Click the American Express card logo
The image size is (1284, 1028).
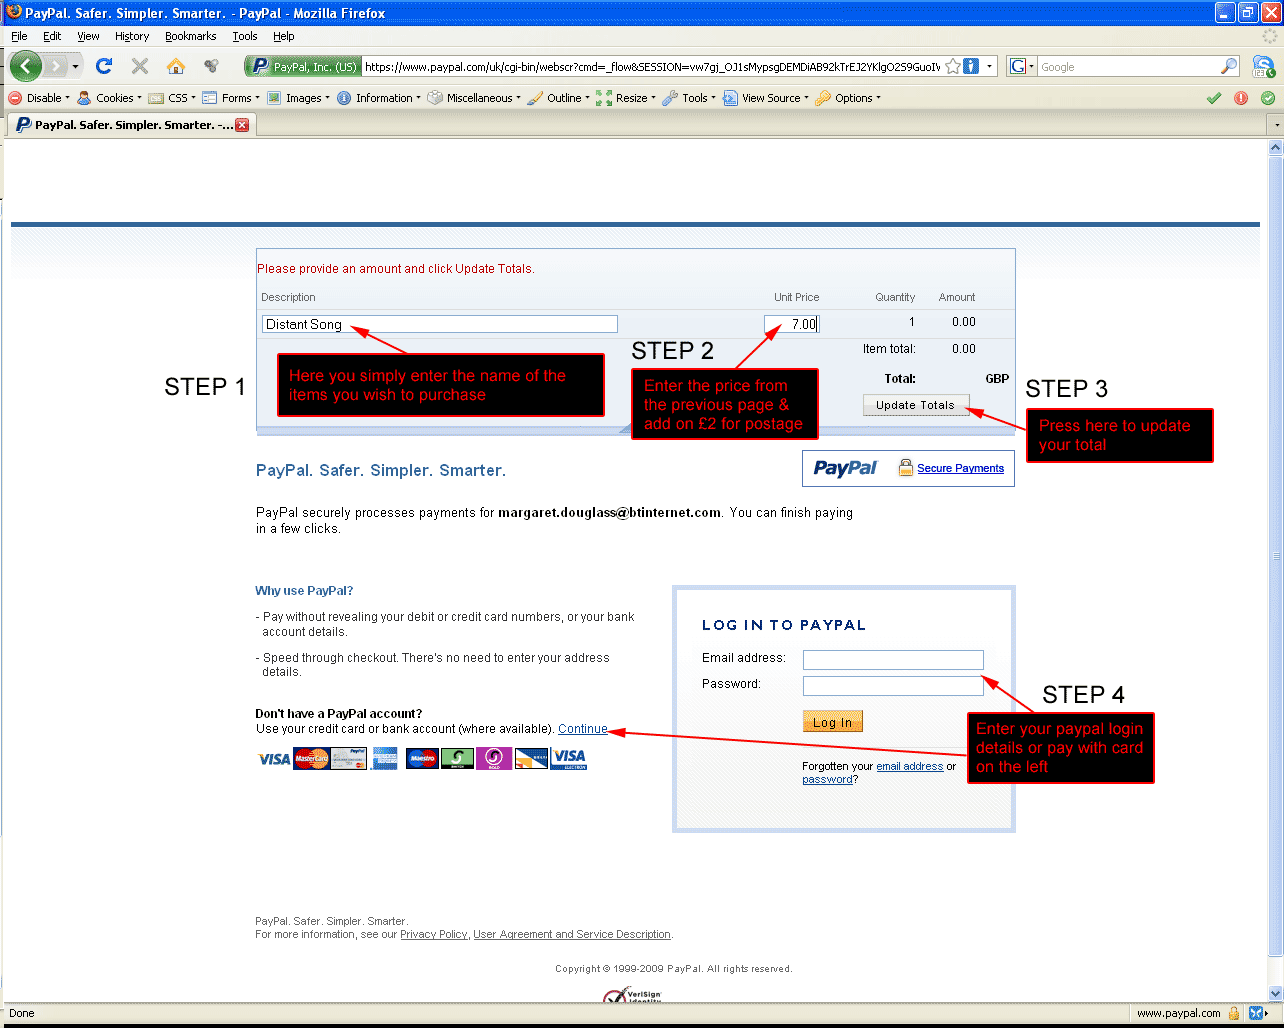click(x=385, y=759)
